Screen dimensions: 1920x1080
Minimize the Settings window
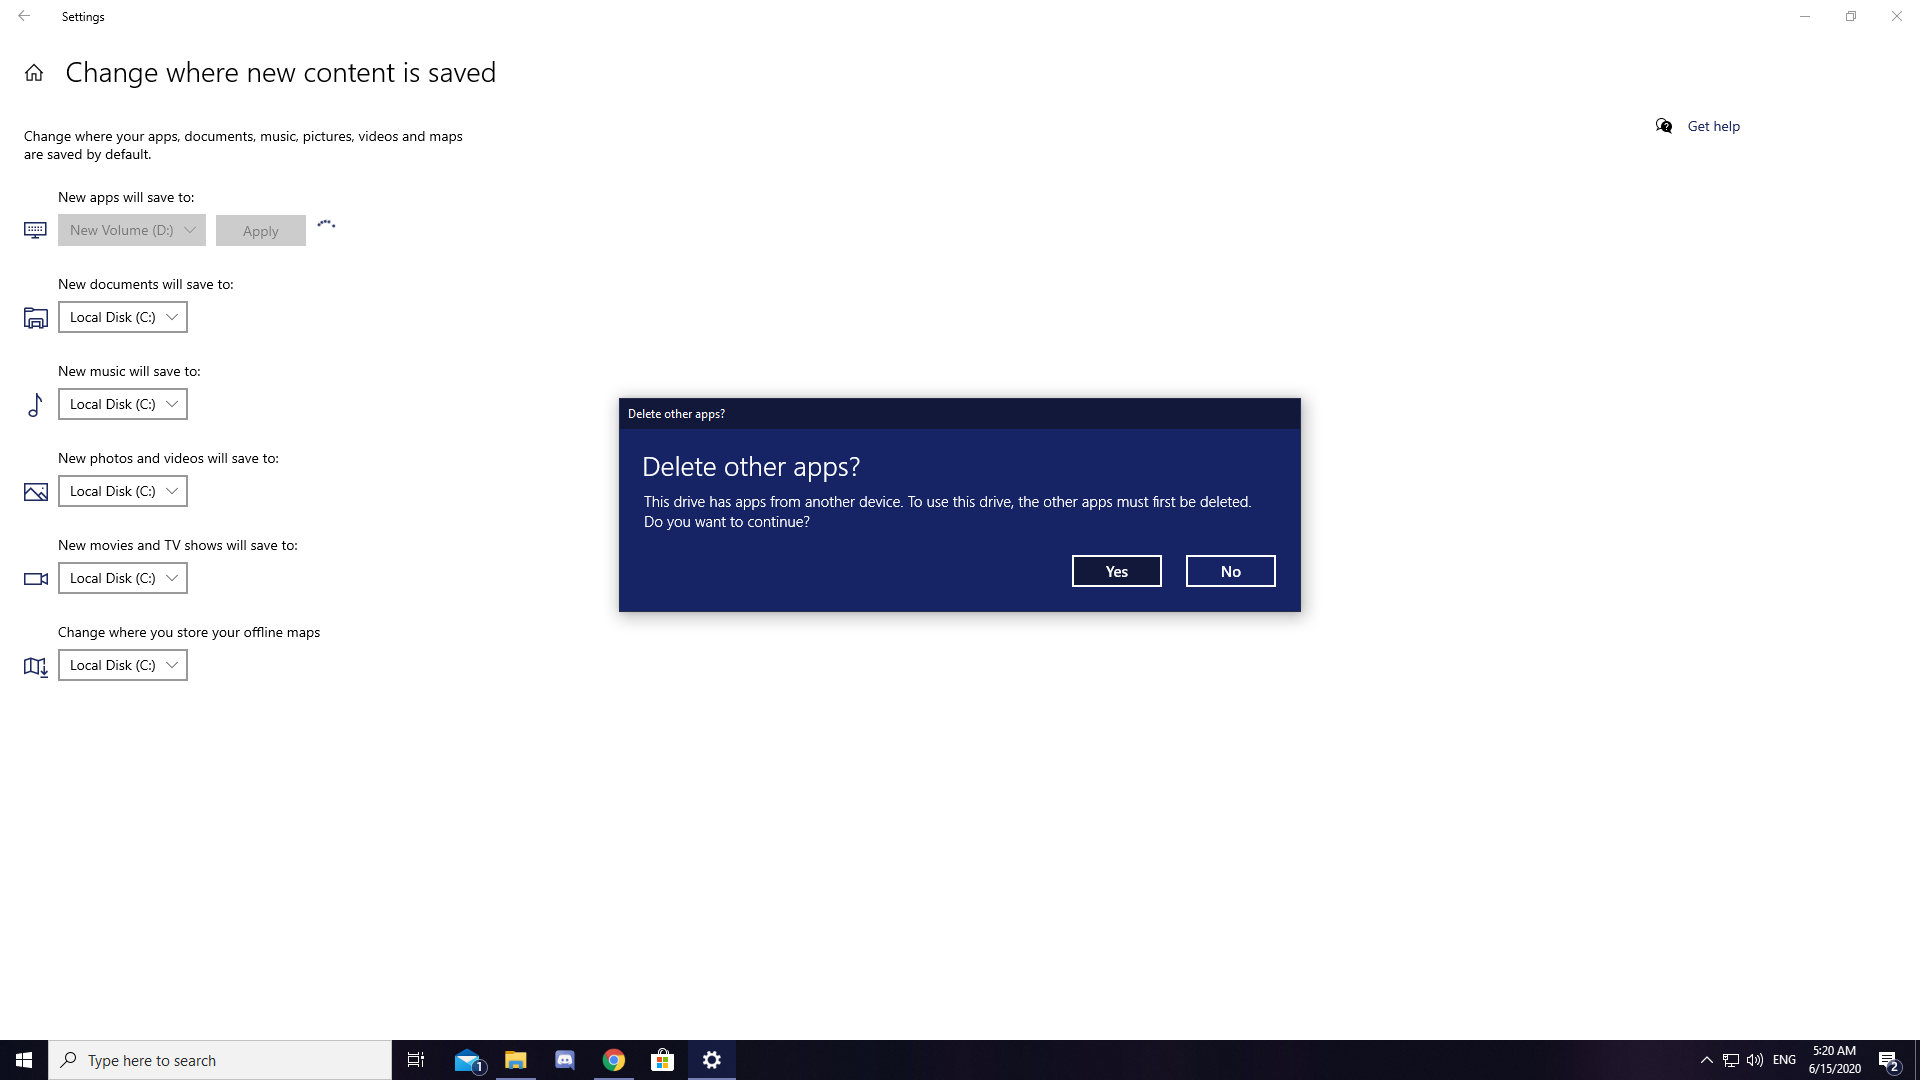point(1805,16)
